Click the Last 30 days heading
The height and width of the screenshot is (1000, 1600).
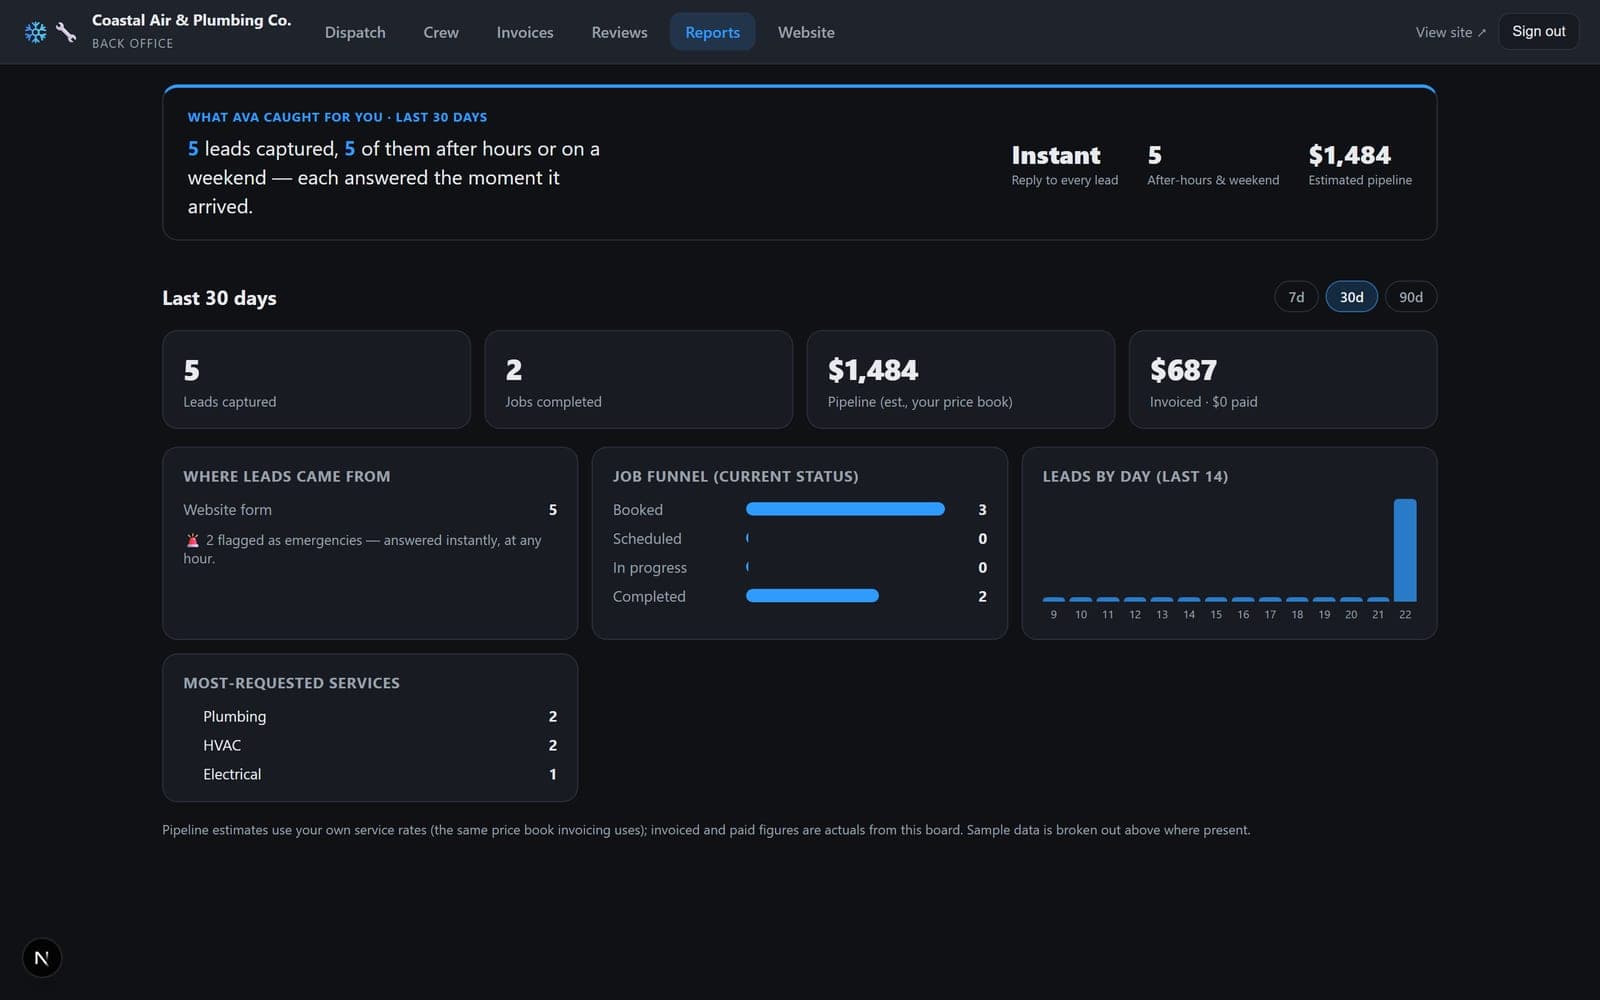[x=219, y=298]
